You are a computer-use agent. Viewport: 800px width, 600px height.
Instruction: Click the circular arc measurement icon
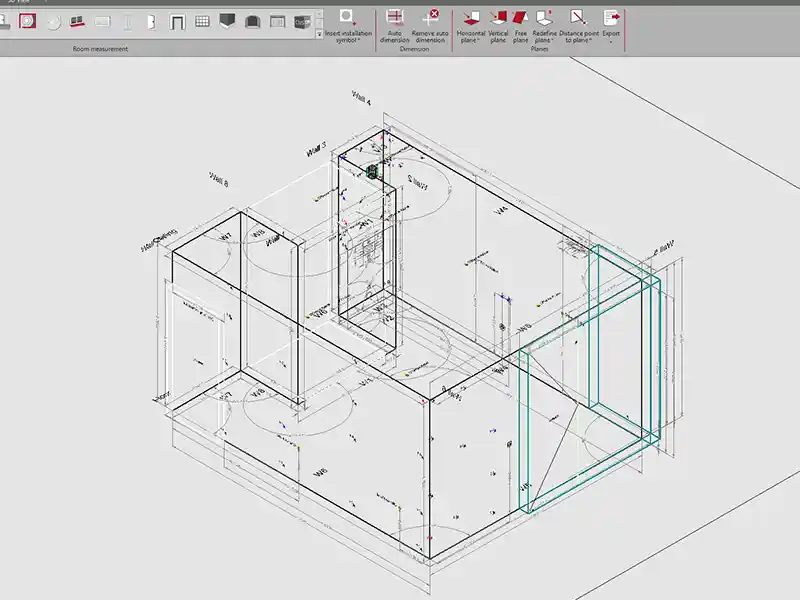pyautogui.click(x=53, y=21)
